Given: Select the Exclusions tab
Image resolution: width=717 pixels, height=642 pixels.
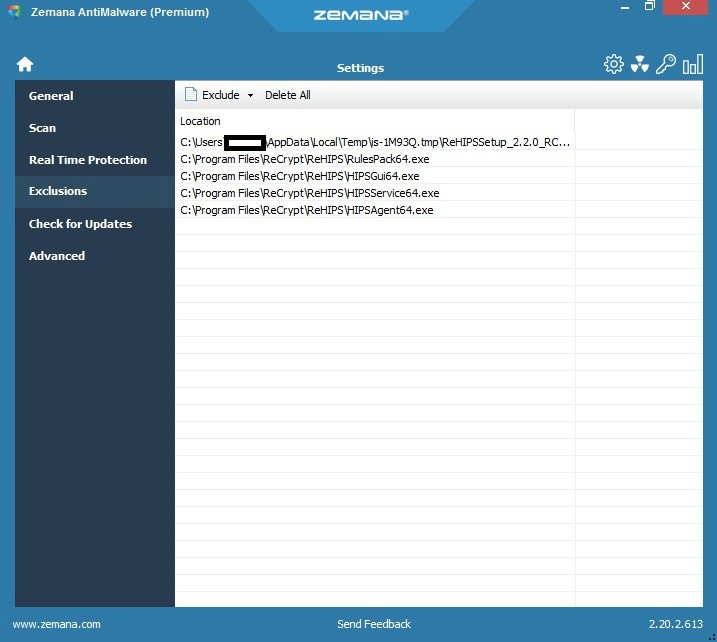Looking at the screenshot, I should click(95, 192).
